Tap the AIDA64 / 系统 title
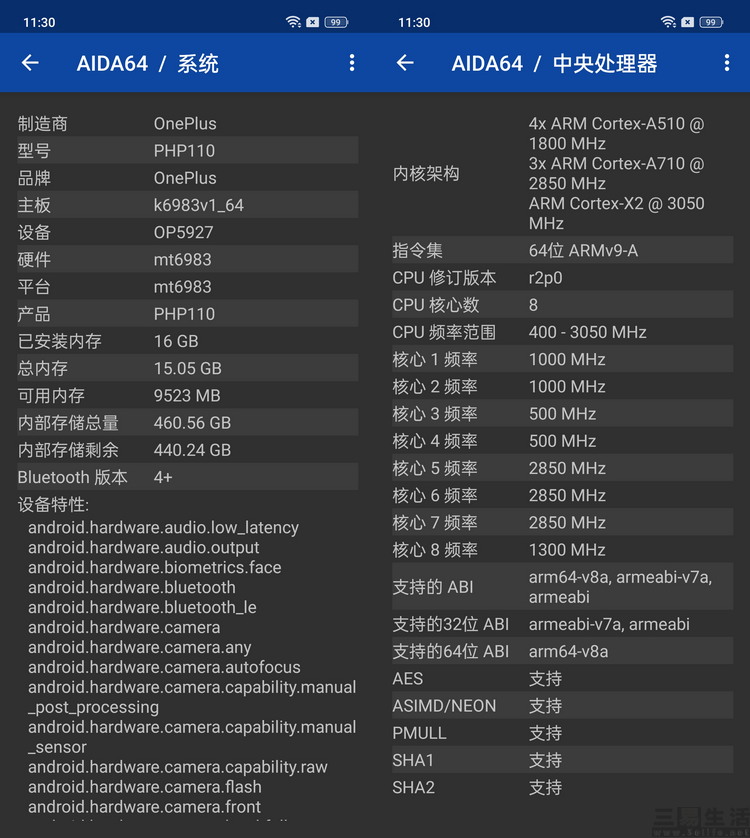750x838 pixels. point(148,64)
